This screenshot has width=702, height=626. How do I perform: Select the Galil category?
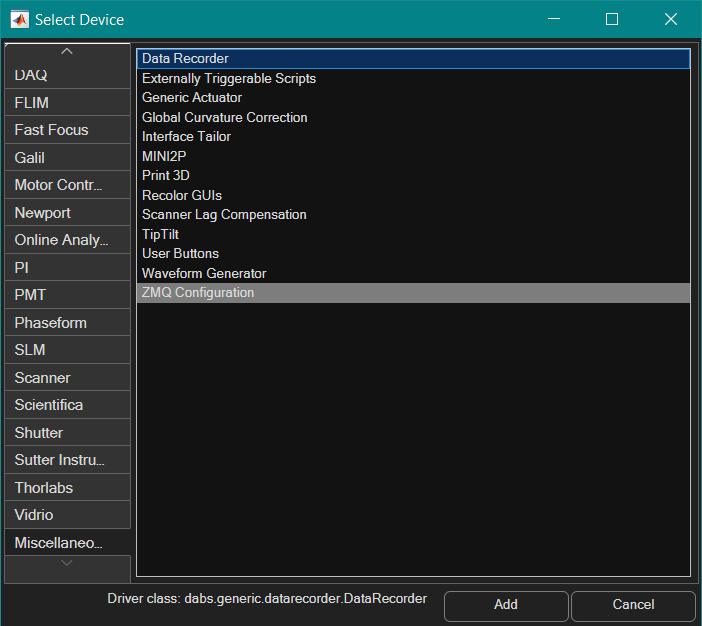[x=68, y=158]
